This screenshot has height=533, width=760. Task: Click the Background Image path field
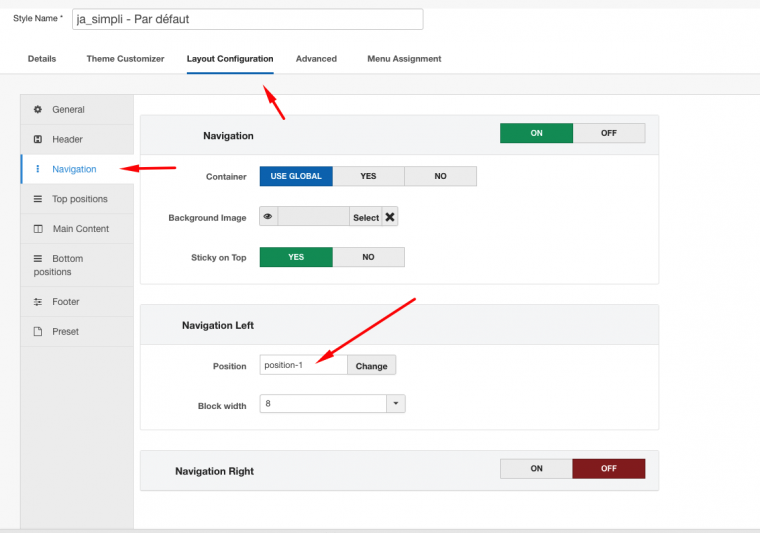pos(314,217)
